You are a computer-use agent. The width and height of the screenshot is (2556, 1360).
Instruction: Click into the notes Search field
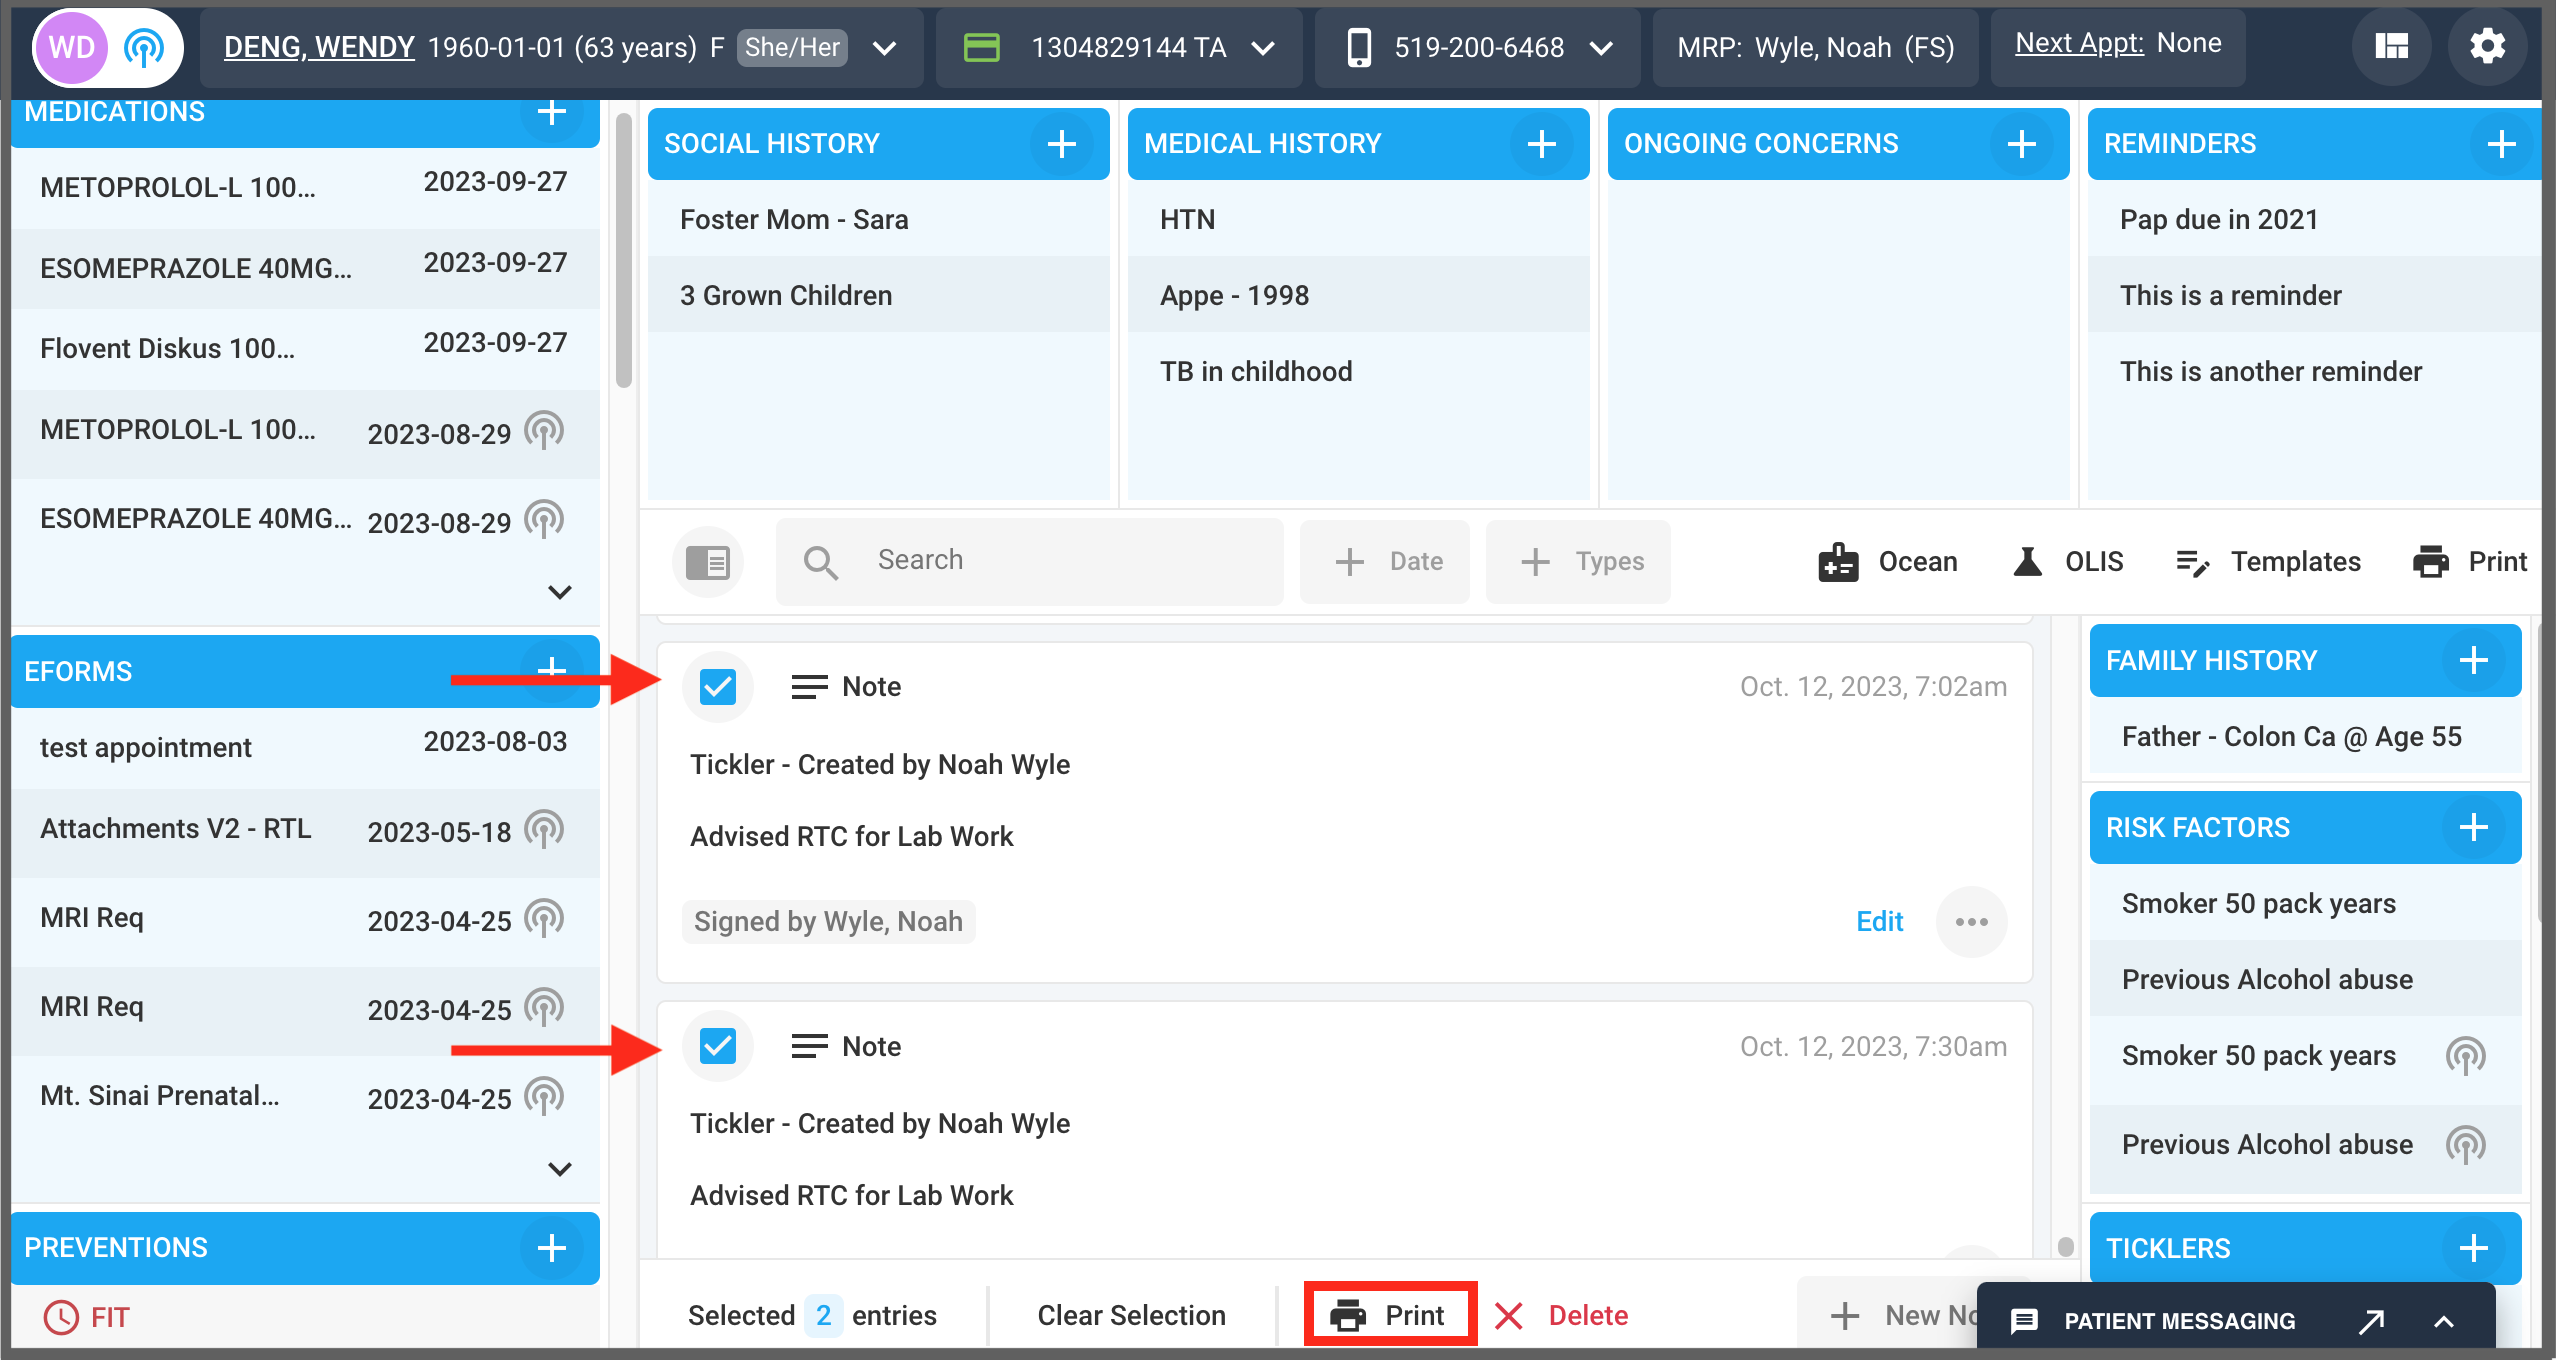[x=1030, y=561]
